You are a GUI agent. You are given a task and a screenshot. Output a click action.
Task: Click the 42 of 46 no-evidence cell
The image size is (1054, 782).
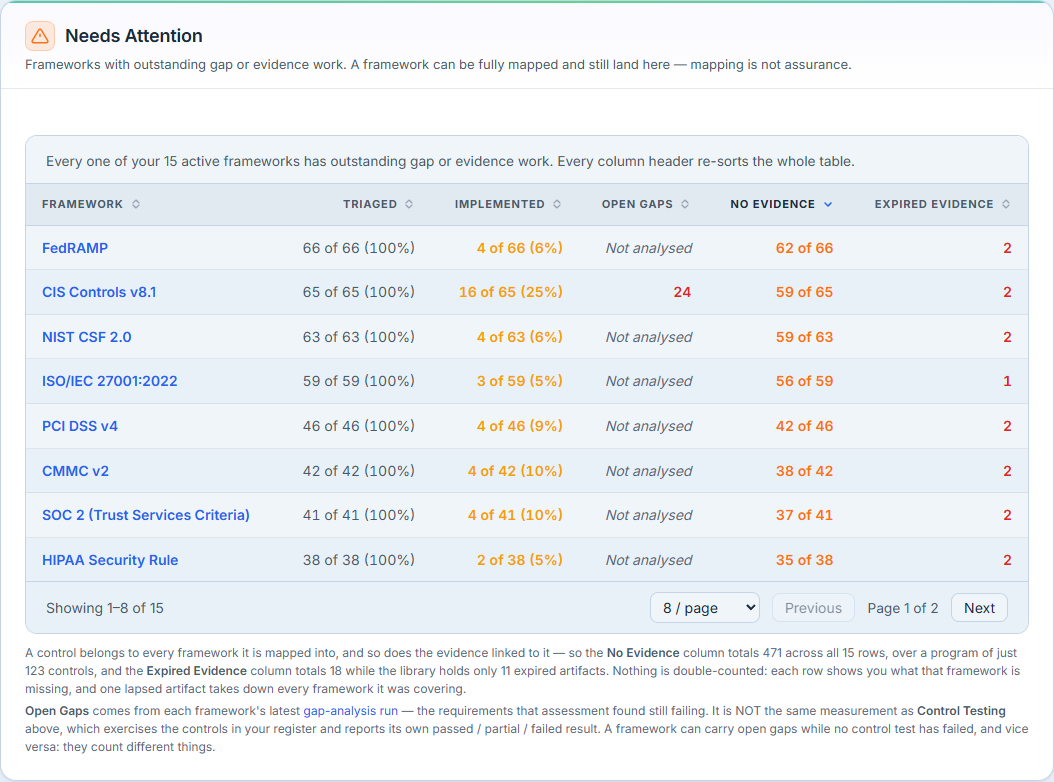(x=804, y=426)
